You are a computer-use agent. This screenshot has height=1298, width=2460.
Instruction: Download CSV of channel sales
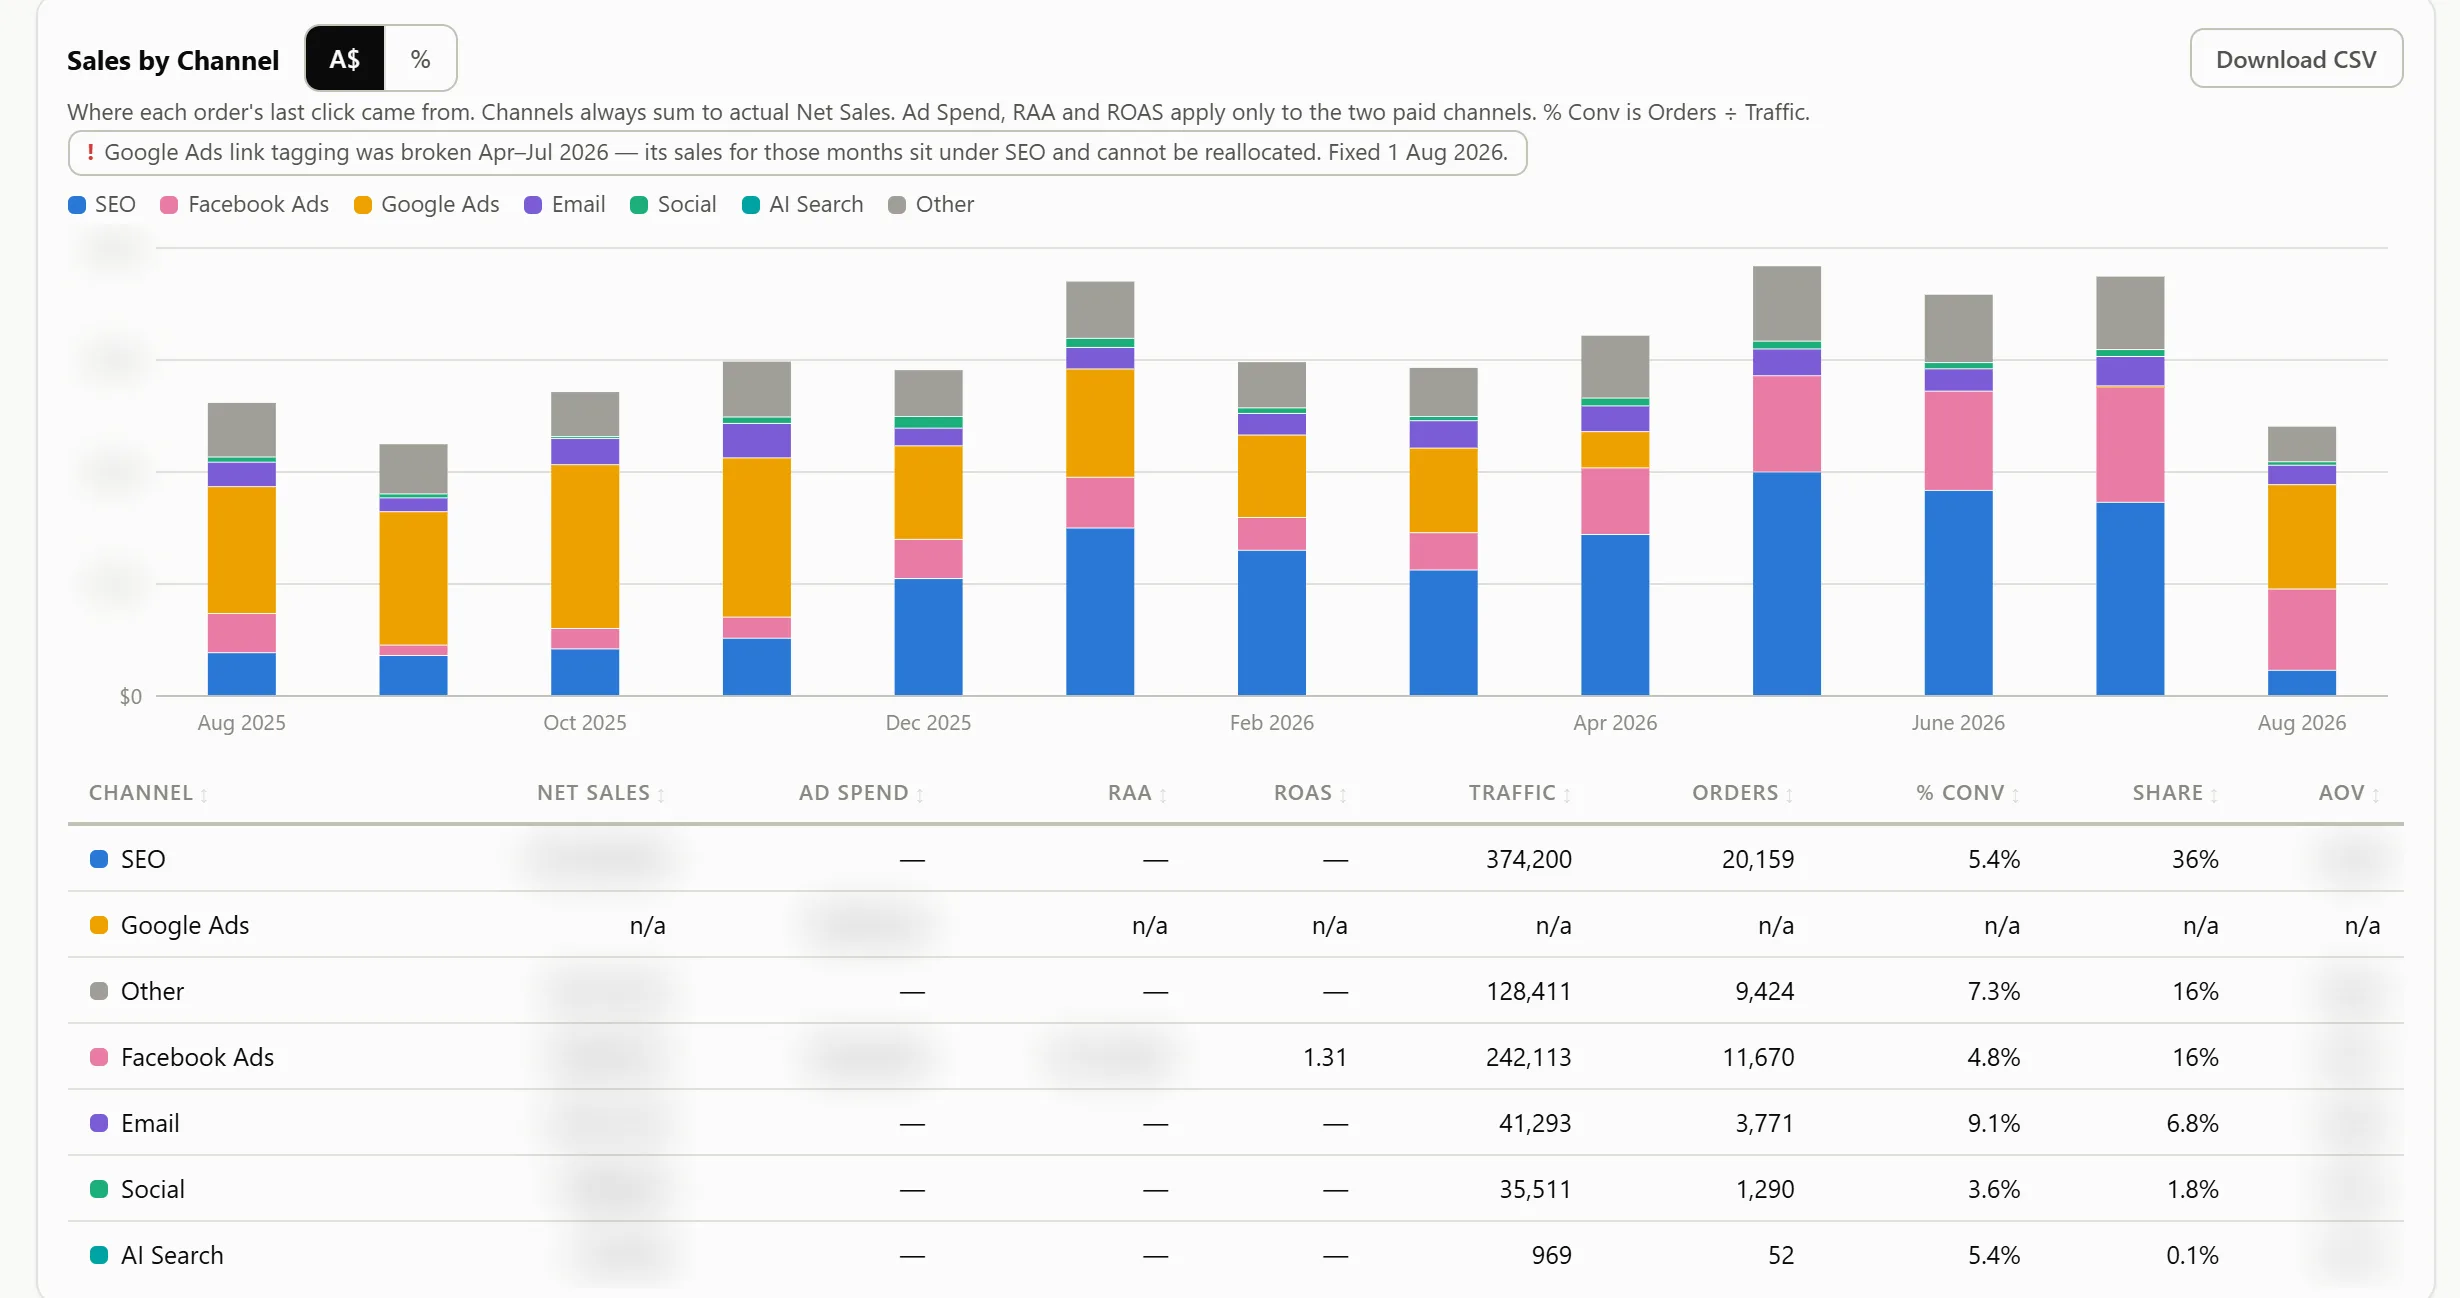click(x=2296, y=59)
